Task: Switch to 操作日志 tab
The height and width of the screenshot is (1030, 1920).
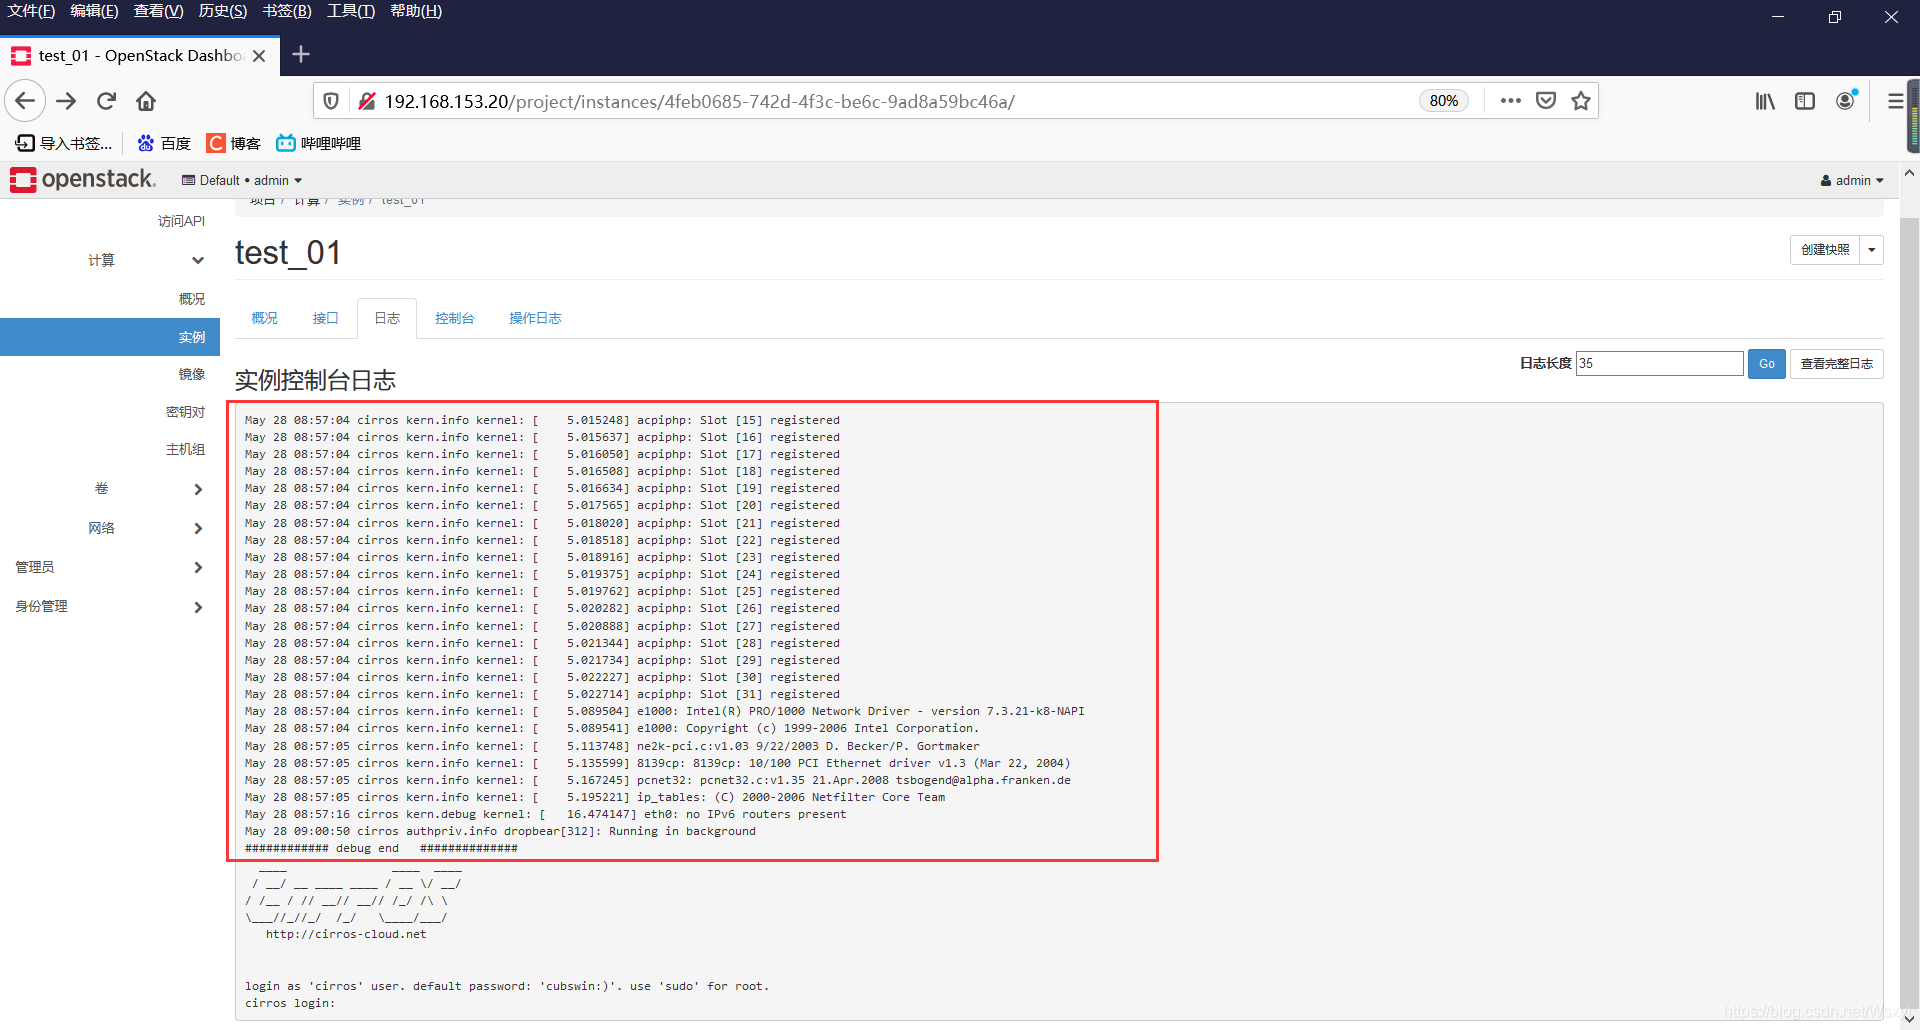Action: (535, 318)
